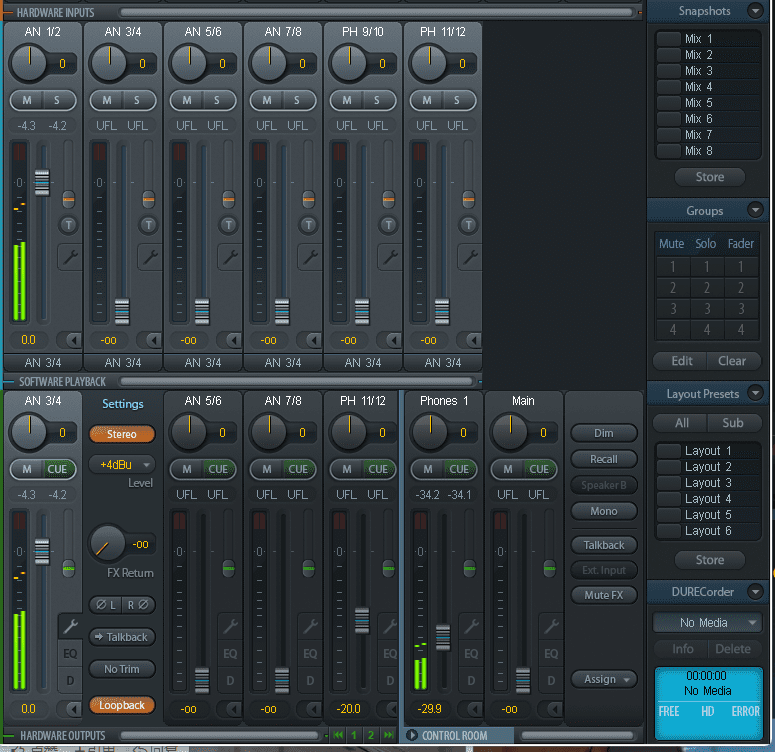Jump to last page of hardware outputs

[389, 735]
